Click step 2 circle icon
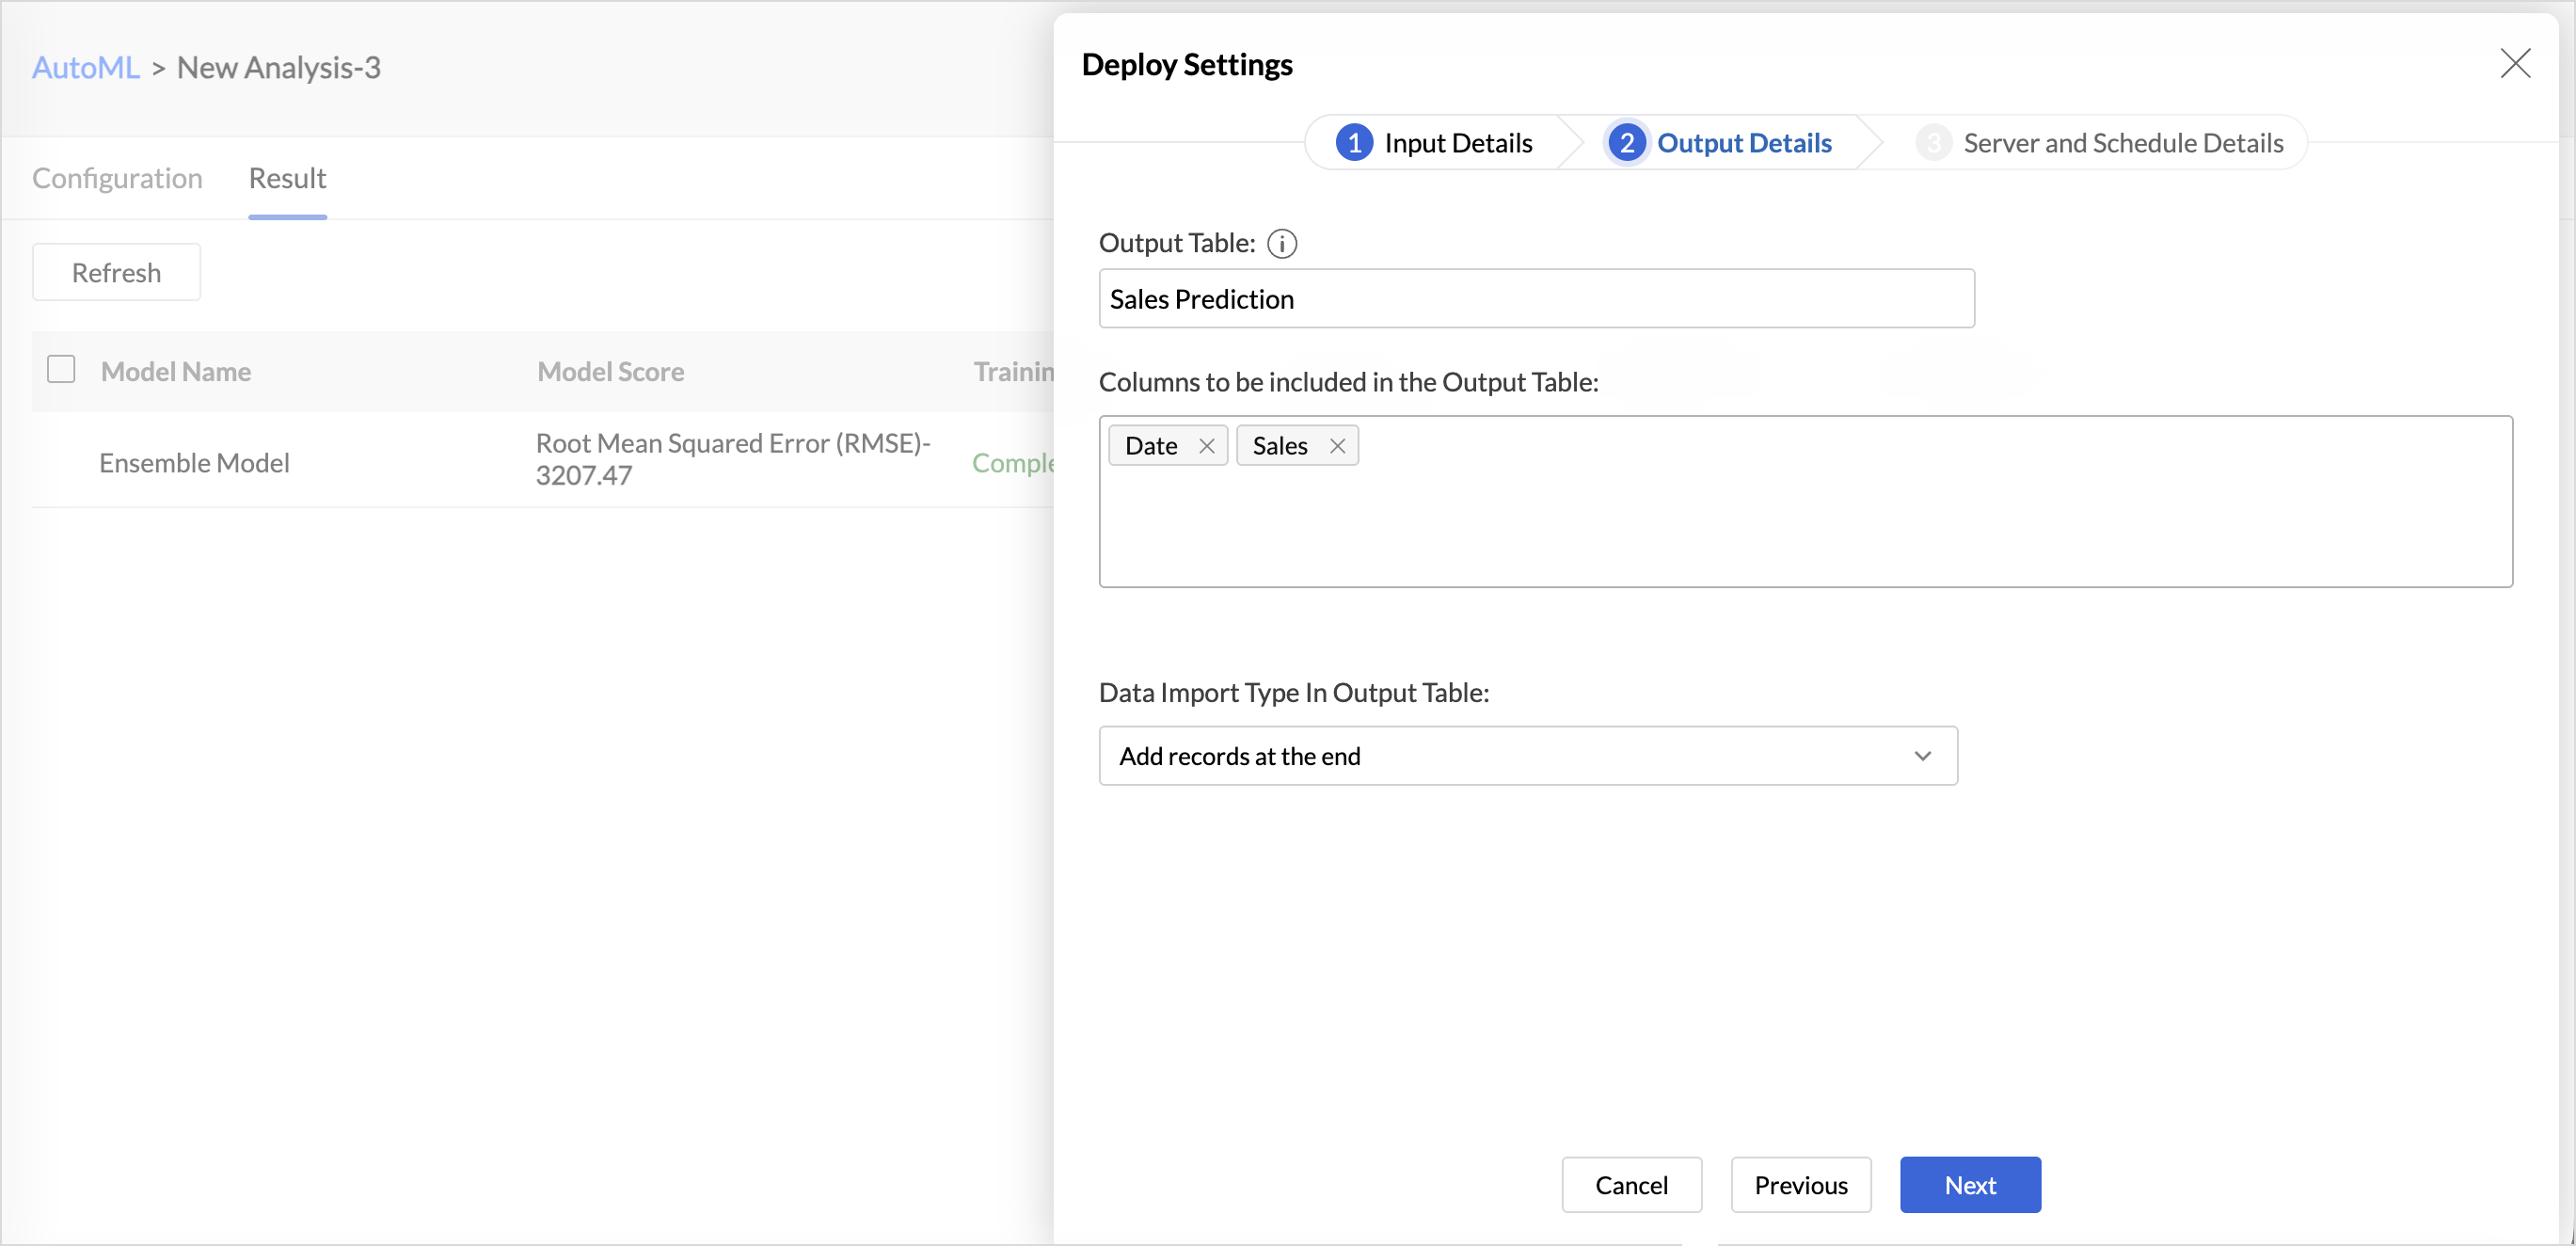 (x=1626, y=143)
